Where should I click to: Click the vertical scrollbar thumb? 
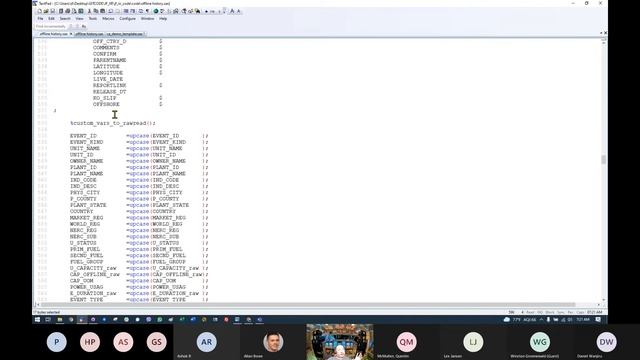[603, 160]
